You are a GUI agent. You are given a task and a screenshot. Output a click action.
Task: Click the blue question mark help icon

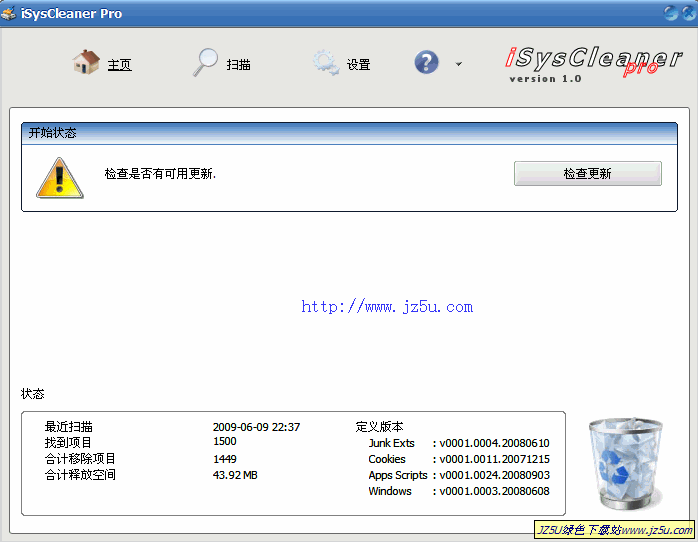click(x=426, y=62)
